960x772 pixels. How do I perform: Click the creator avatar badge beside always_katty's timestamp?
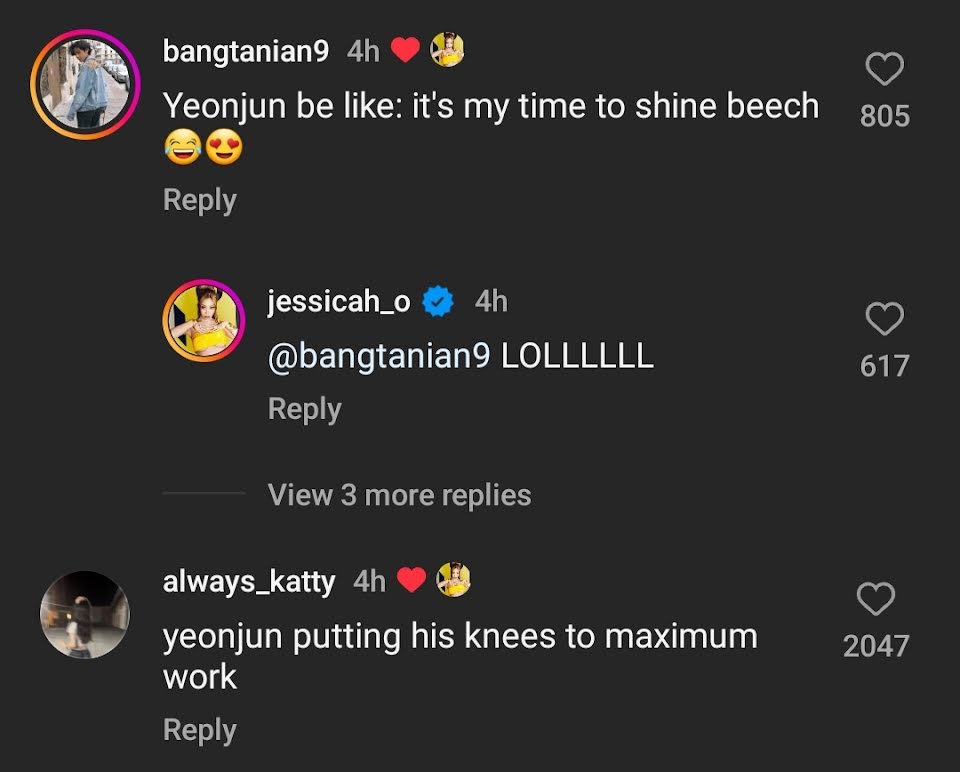454,580
